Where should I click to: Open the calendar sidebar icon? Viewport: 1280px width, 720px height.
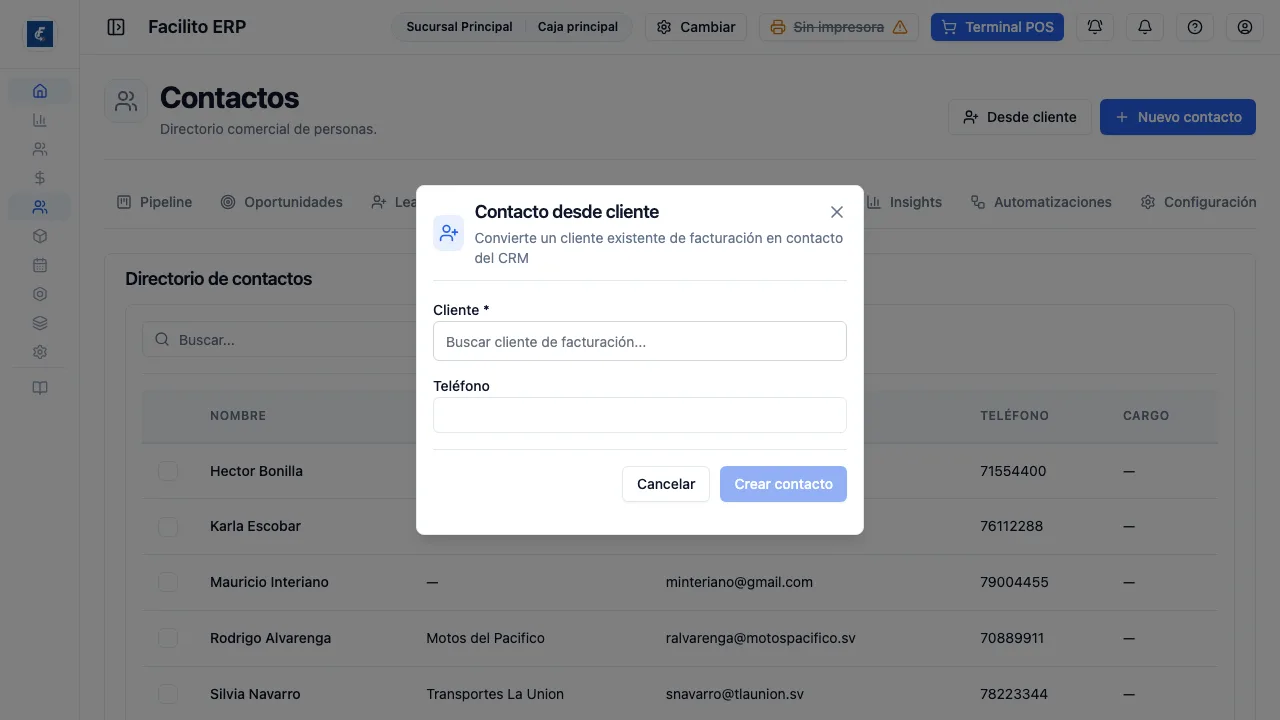40,265
